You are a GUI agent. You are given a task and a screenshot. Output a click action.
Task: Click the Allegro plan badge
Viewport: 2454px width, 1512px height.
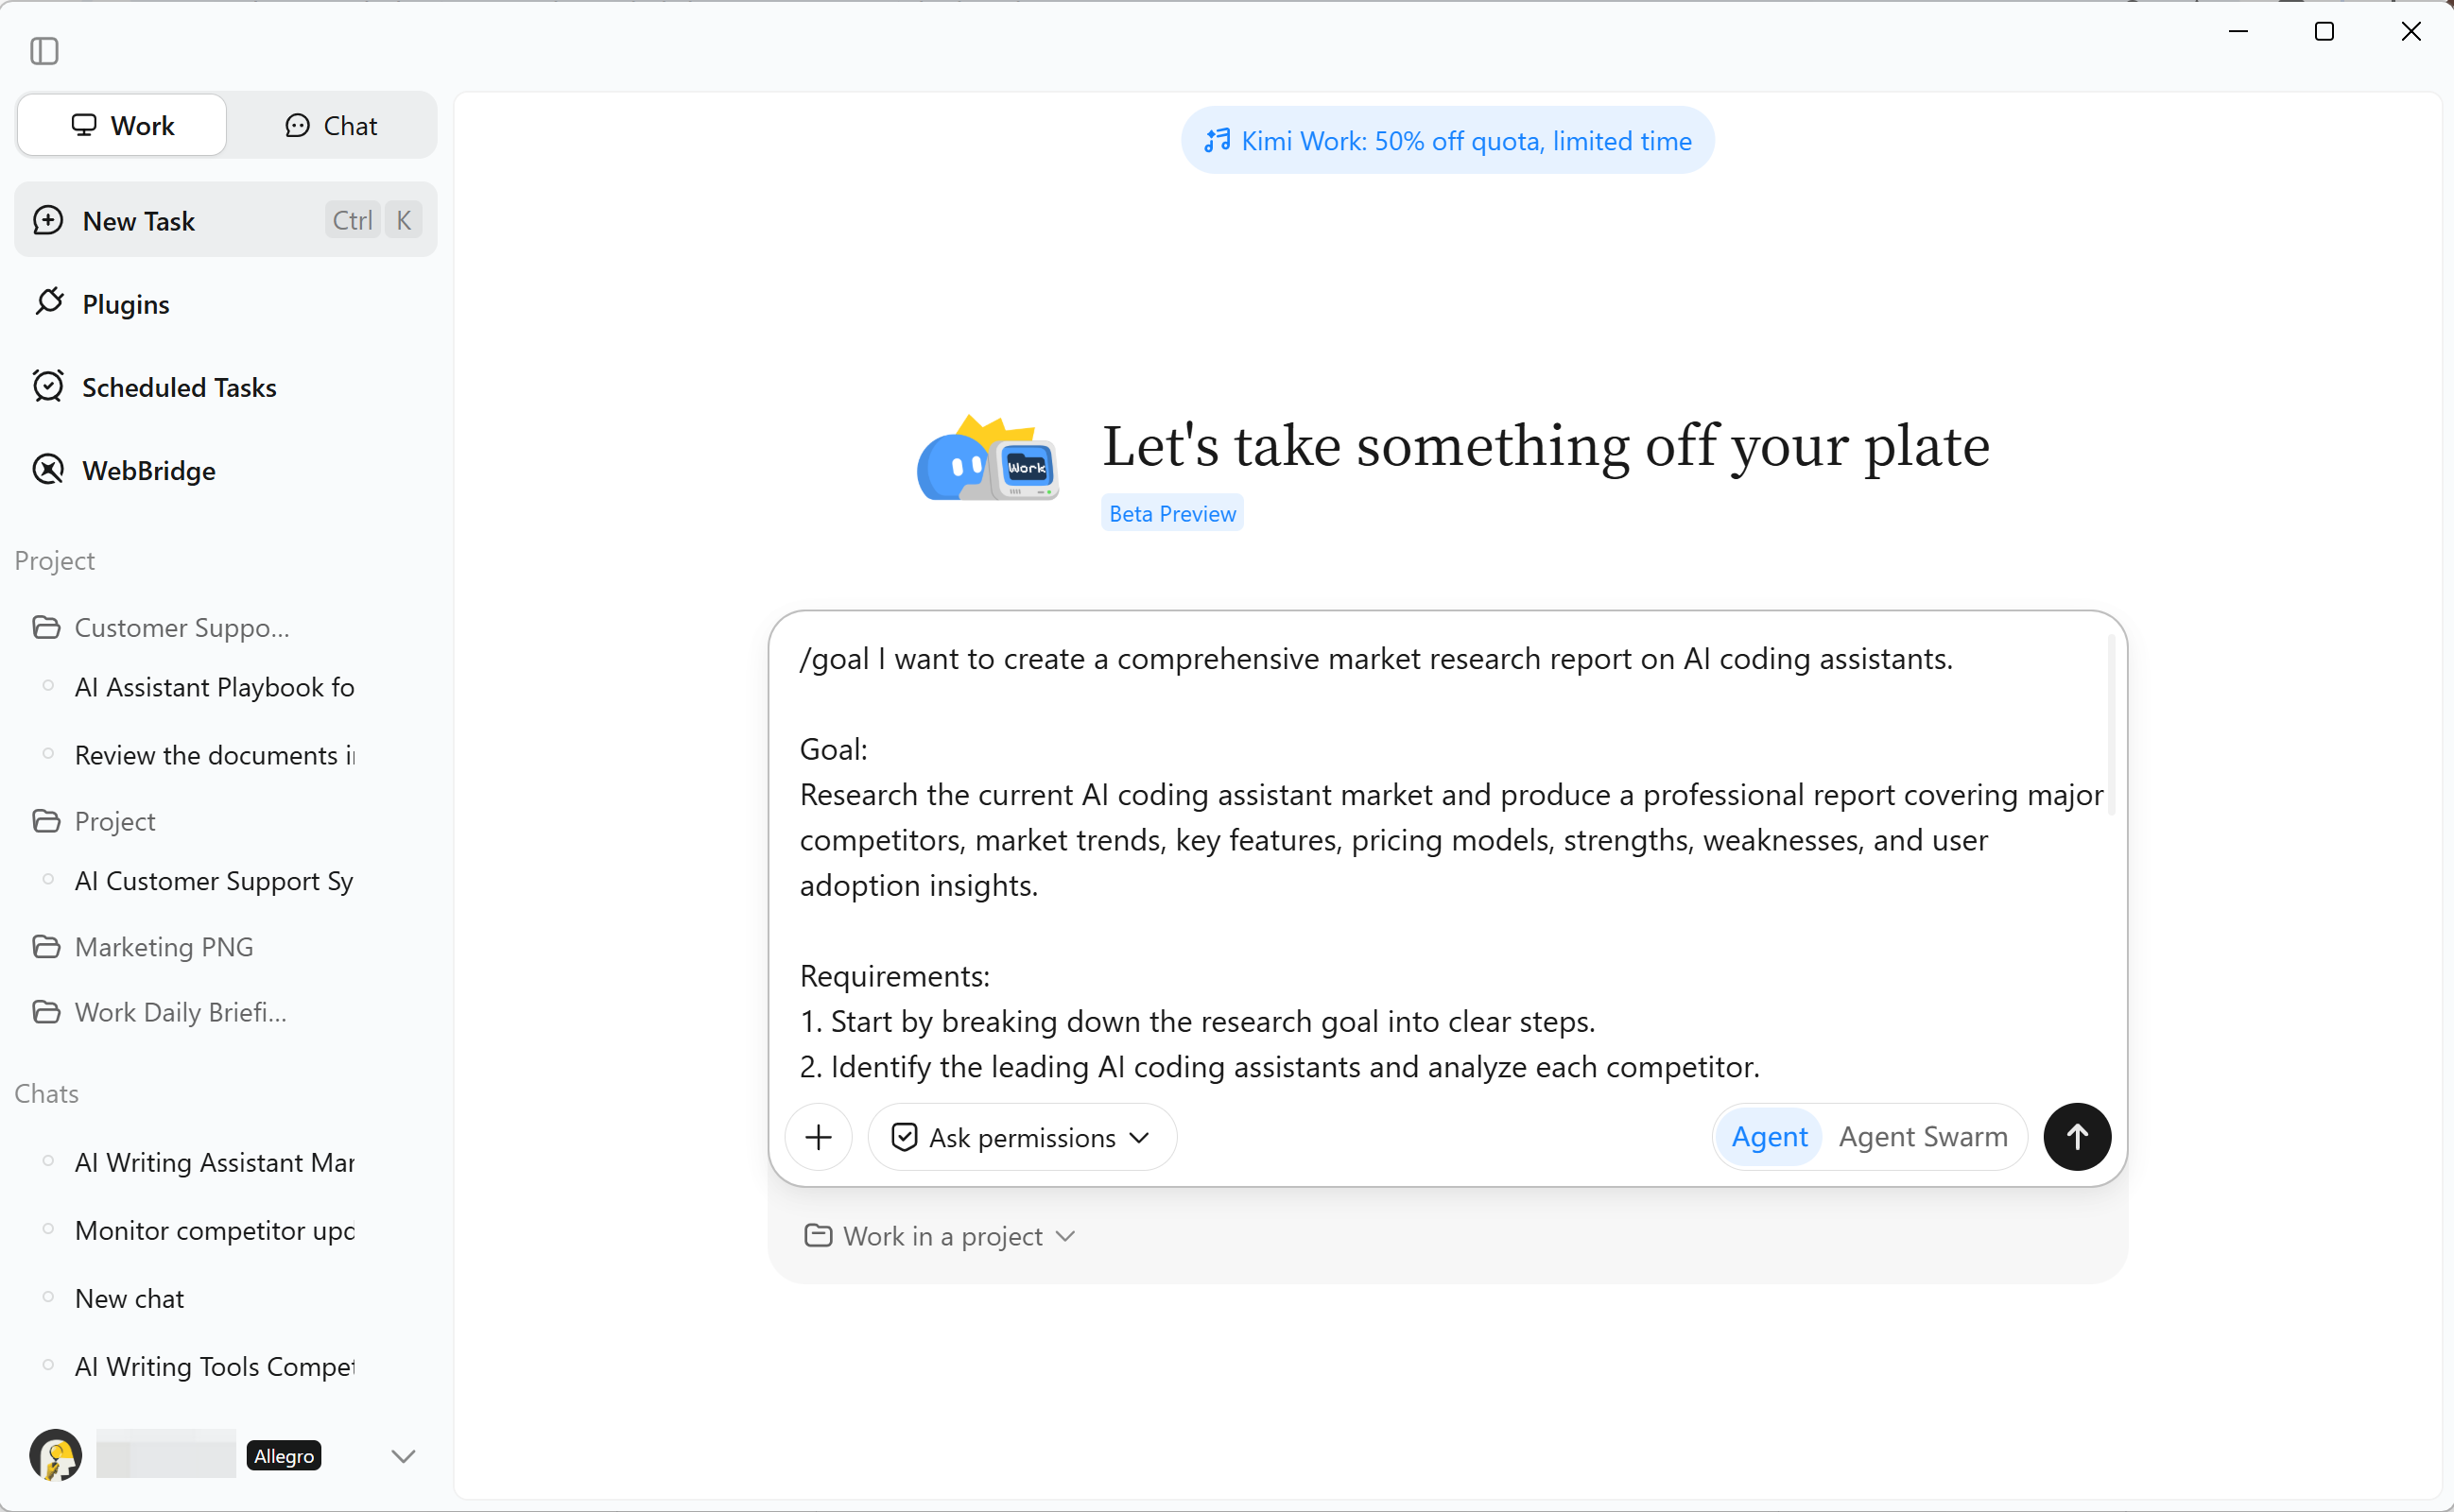(284, 1455)
